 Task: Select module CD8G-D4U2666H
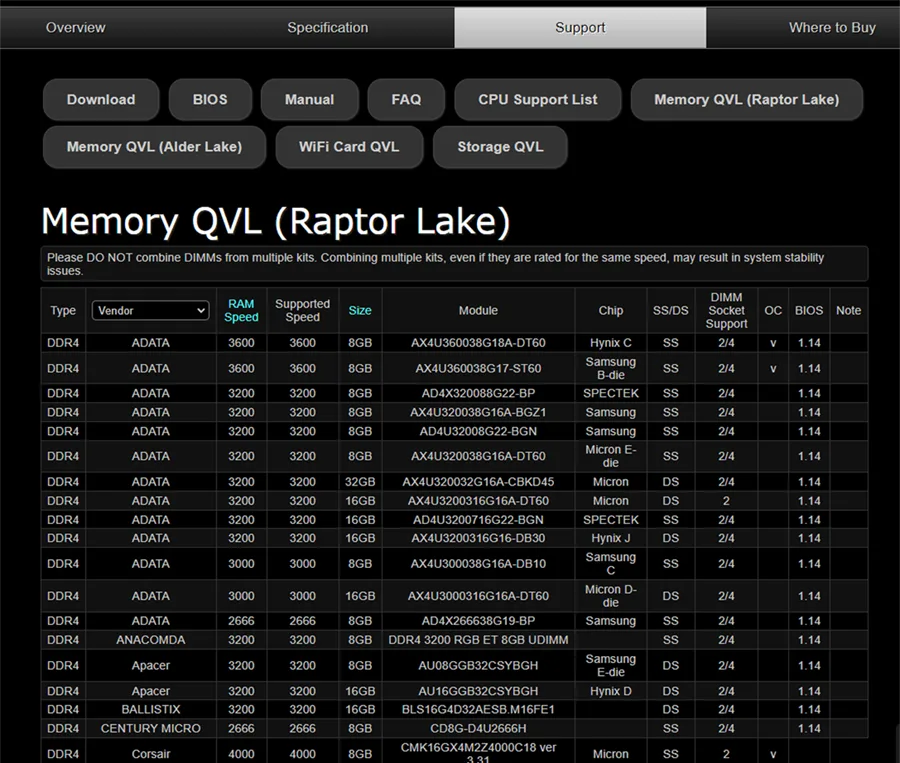(x=478, y=729)
